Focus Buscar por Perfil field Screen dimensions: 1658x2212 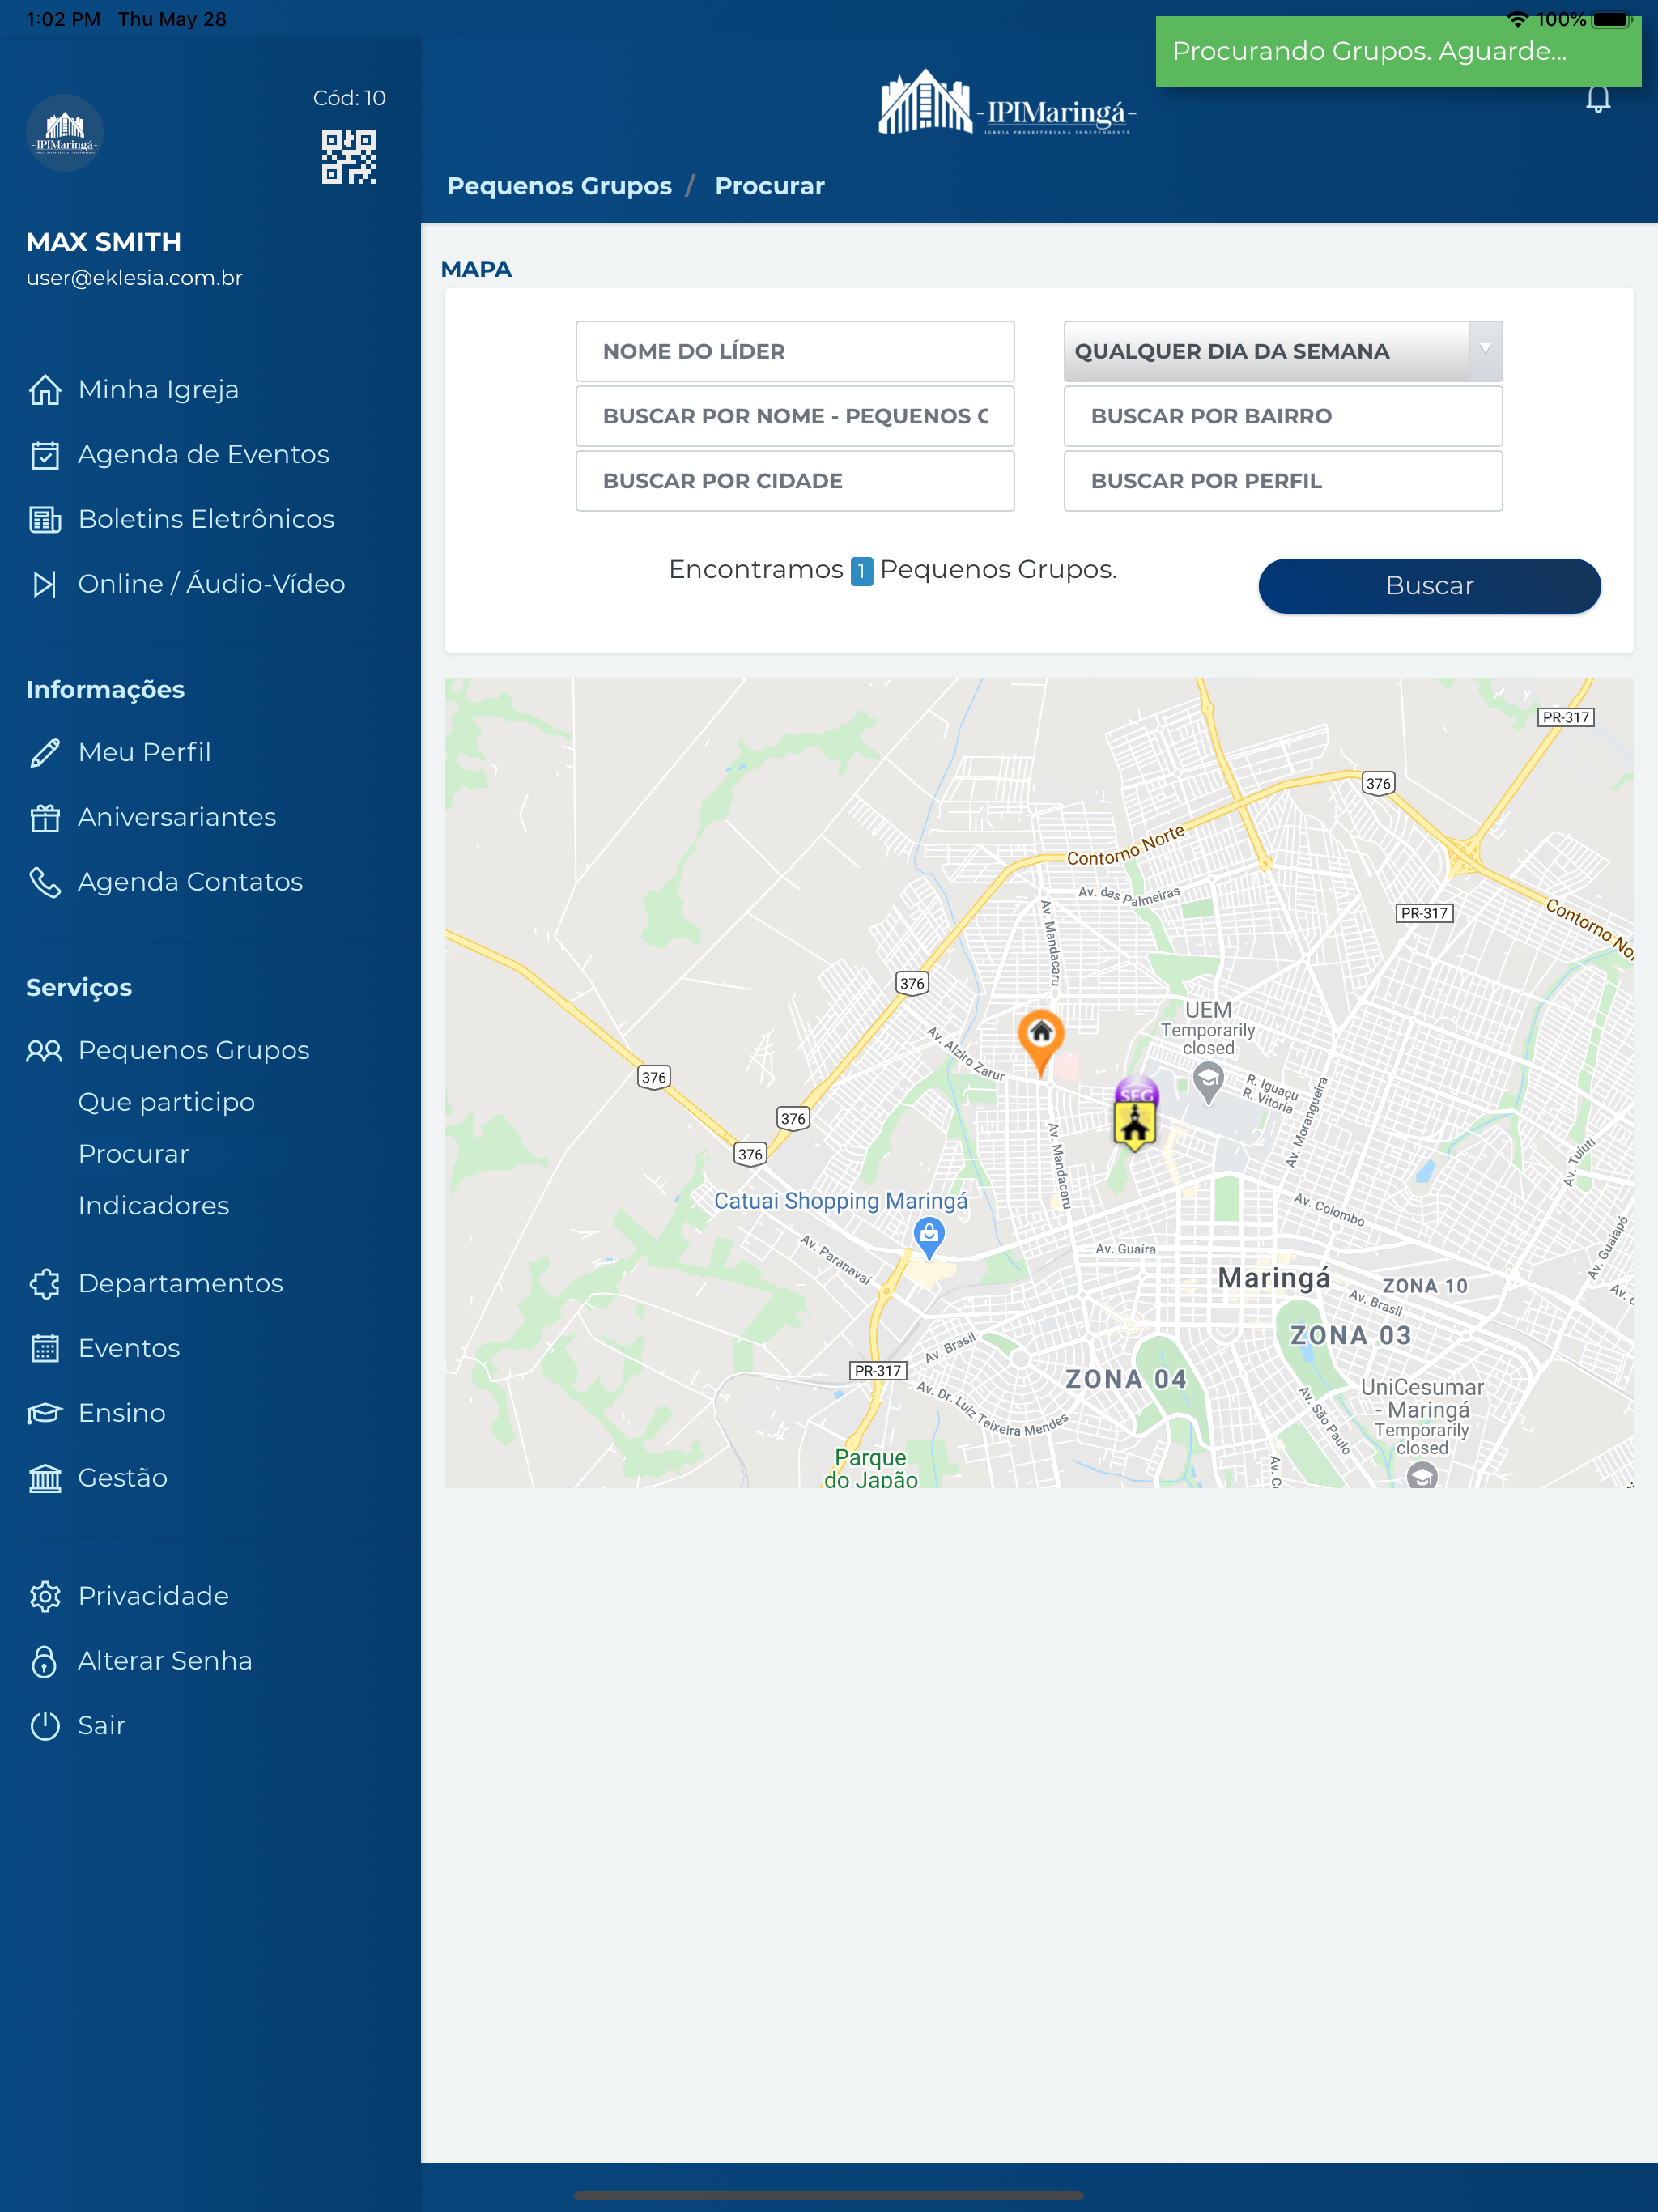1283,481
